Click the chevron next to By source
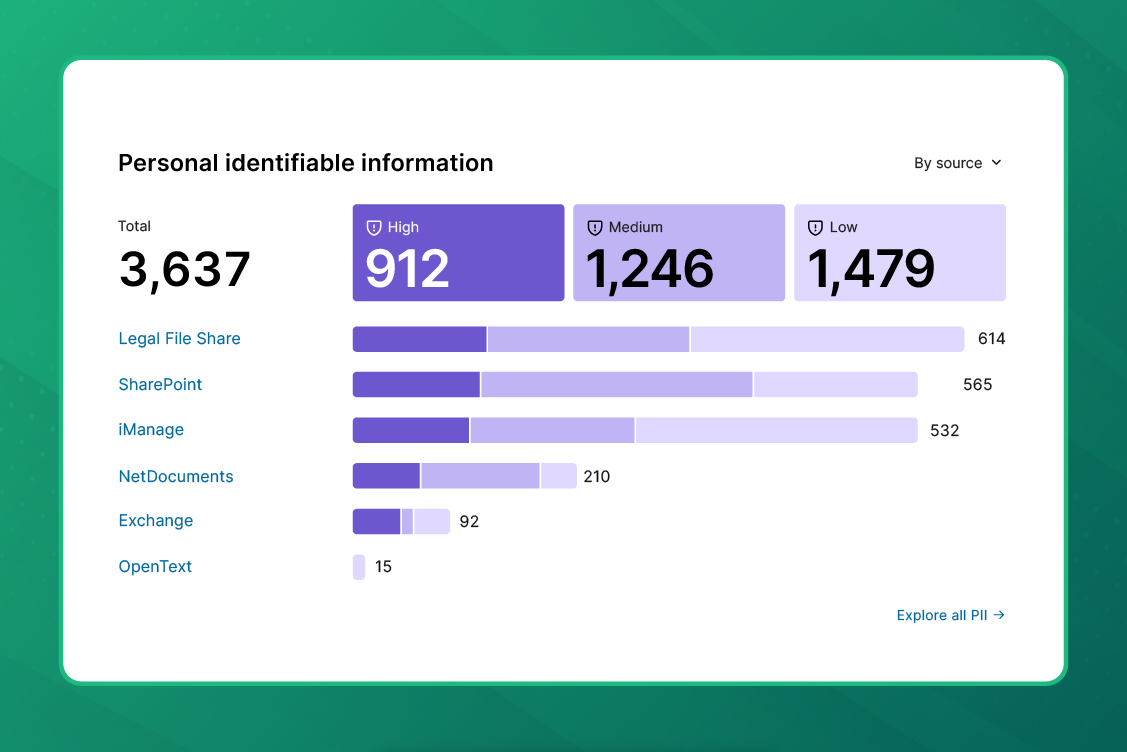 996,162
